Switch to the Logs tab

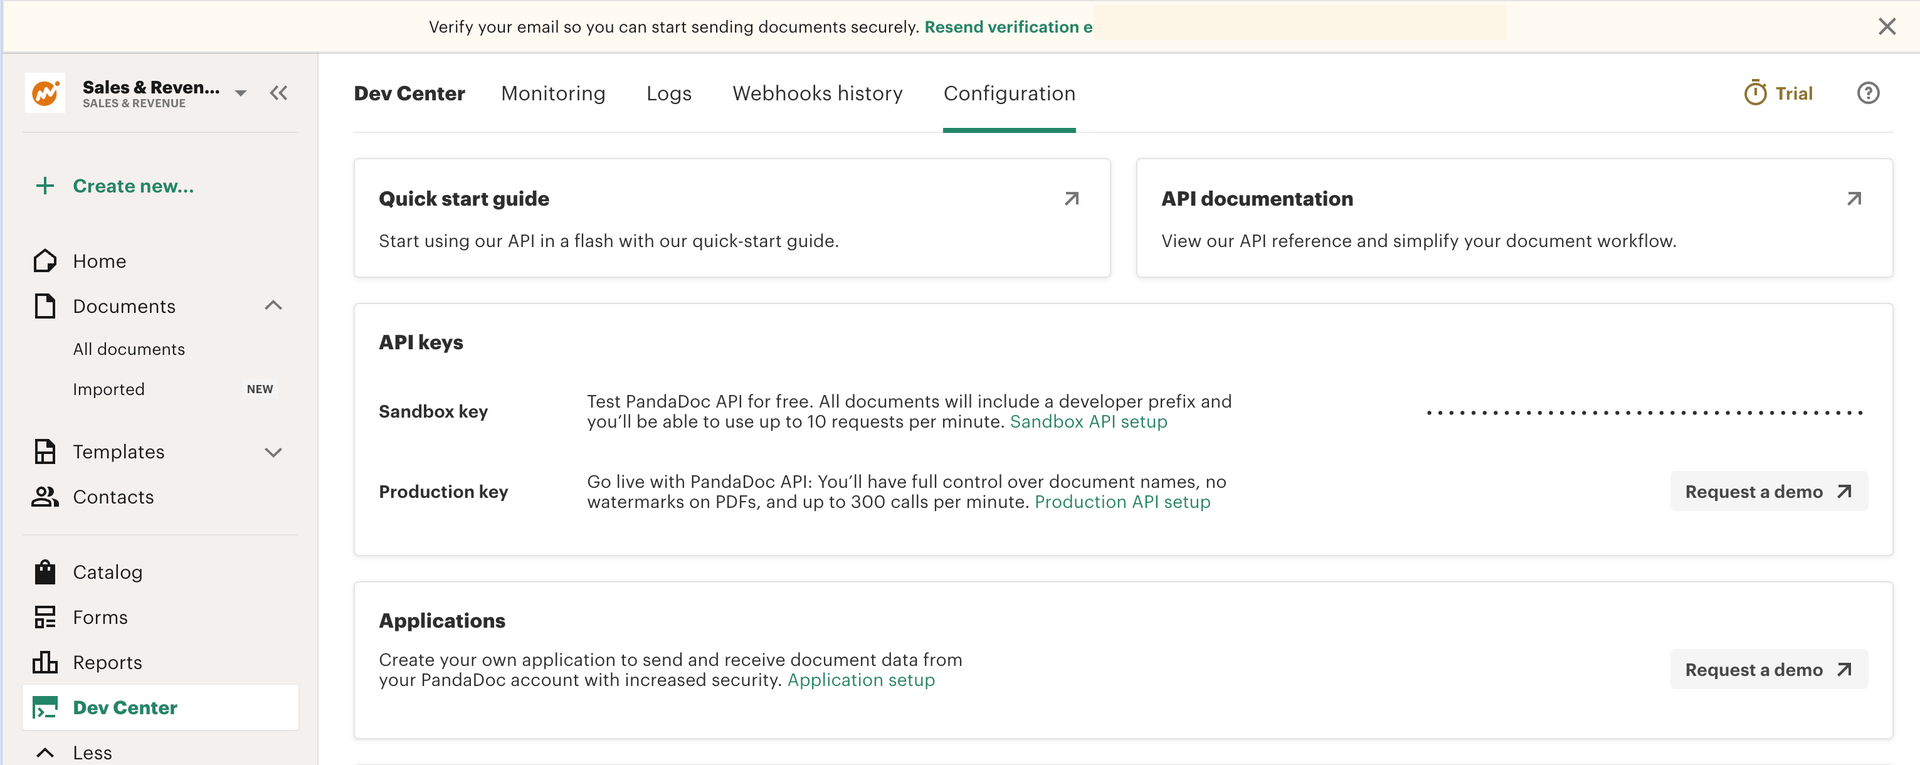(x=669, y=93)
